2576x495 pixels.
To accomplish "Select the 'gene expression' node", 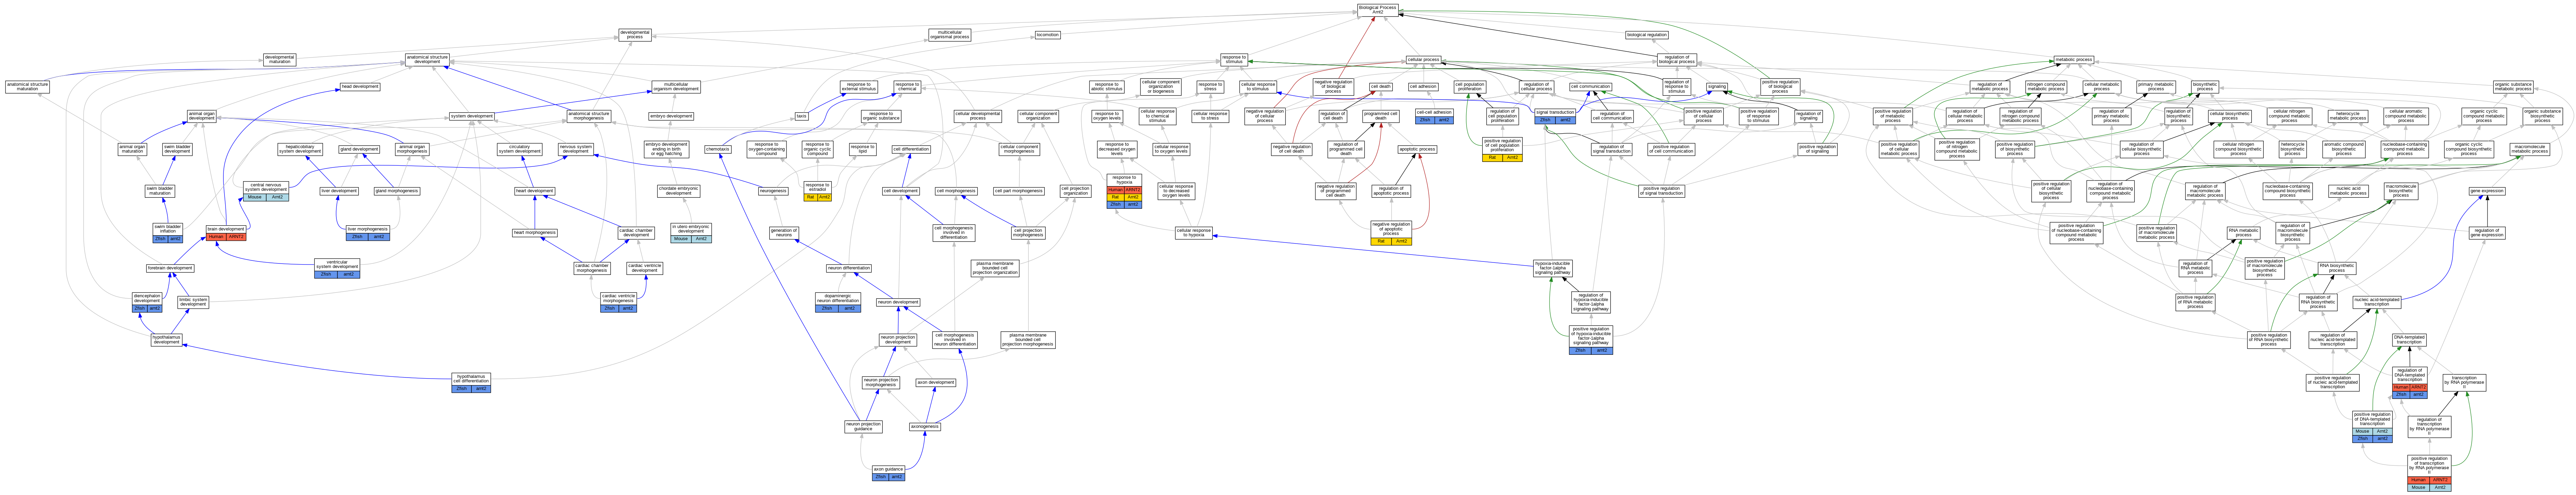I will click(x=2487, y=190).
